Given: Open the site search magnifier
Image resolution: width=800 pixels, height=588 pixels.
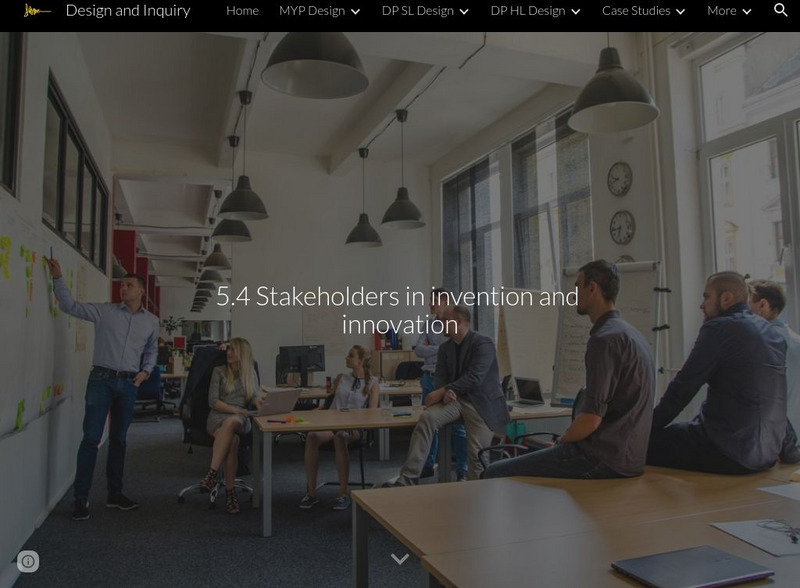Looking at the screenshot, I should pyautogui.click(x=781, y=10).
